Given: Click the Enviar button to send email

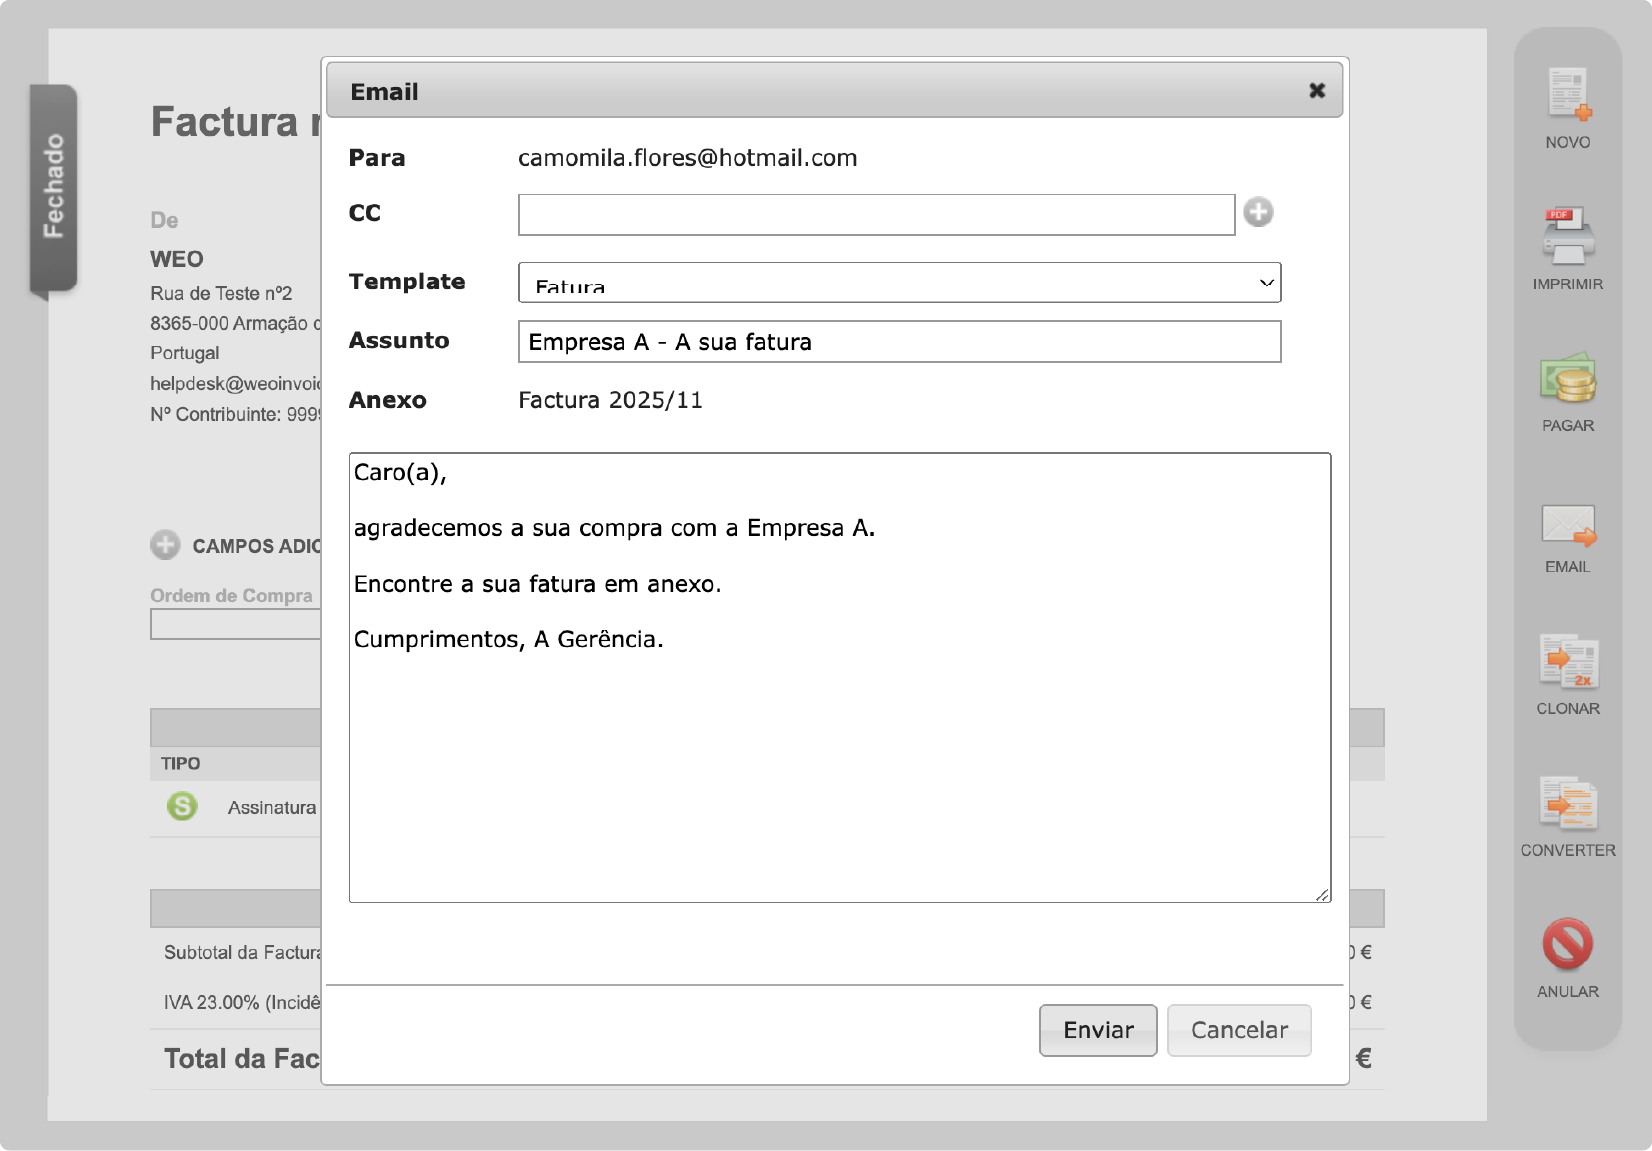Looking at the screenshot, I should pos(1097,1030).
